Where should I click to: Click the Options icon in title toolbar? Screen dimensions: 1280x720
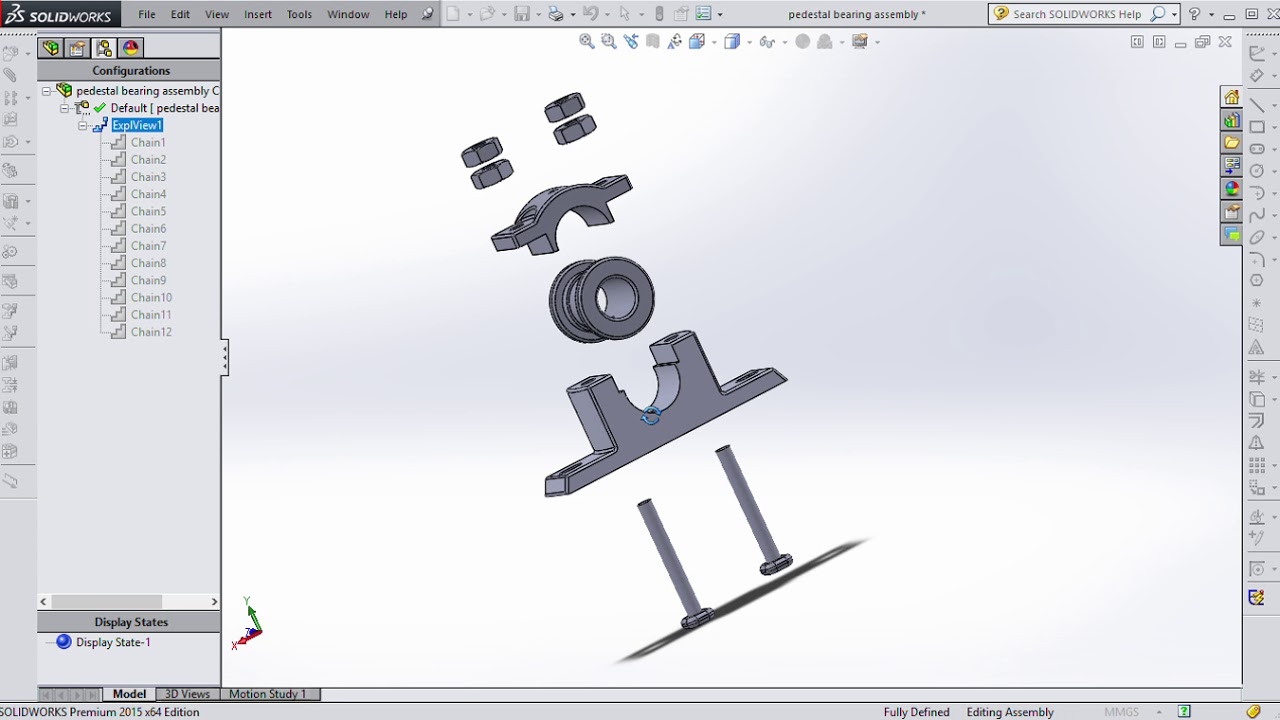(x=703, y=14)
